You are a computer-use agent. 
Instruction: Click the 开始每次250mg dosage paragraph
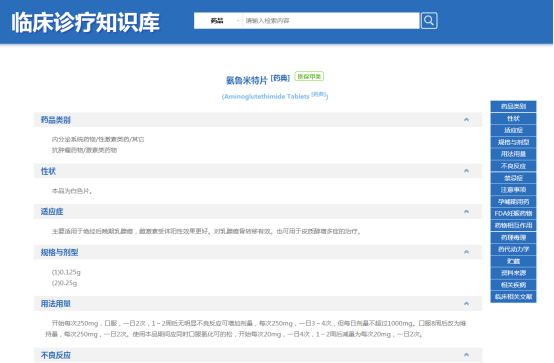tap(256, 329)
